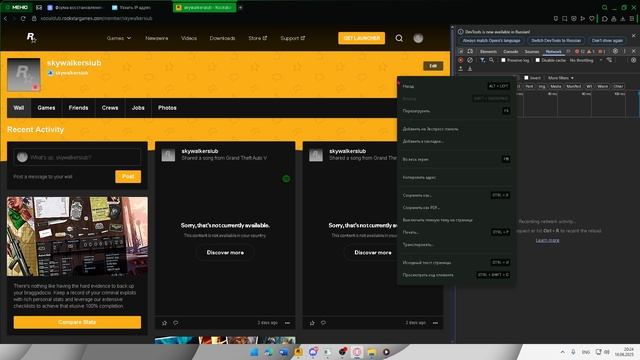Switch to the Elements tab in DevTools
Viewport: 640px width, 360px height.
(488, 51)
